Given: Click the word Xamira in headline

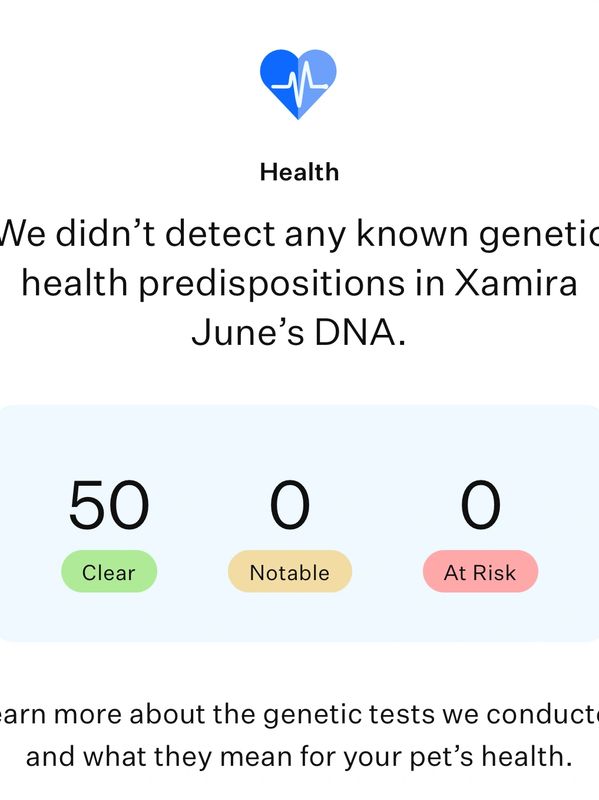Looking at the screenshot, I should [516, 282].
